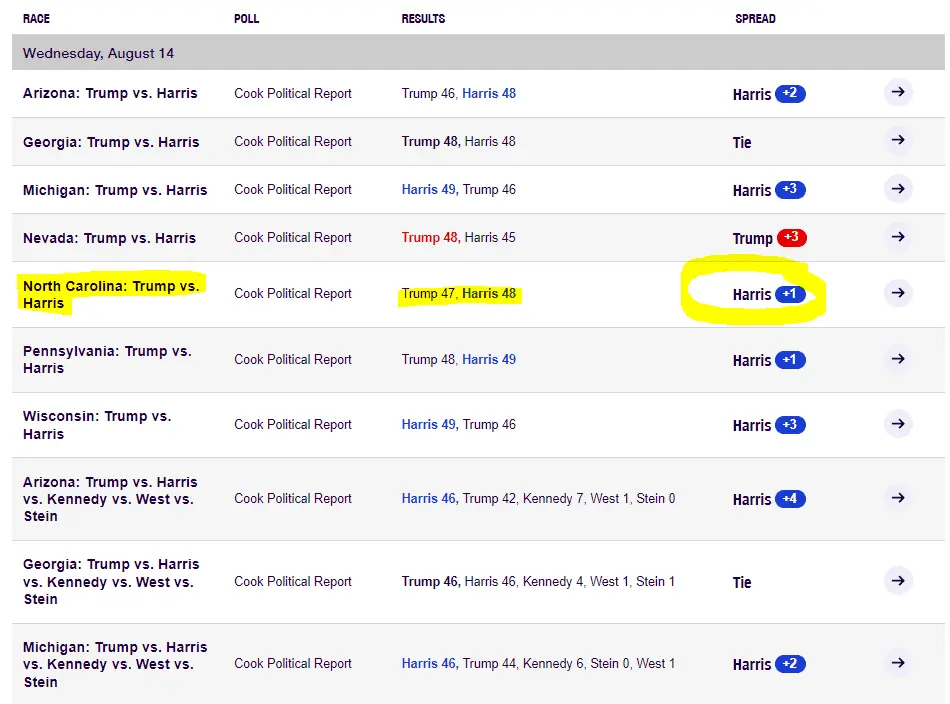Screen dimensions: 950x704
Task: Open arrow icon for Pennsylvania row
Action: (x=898, y=359)
